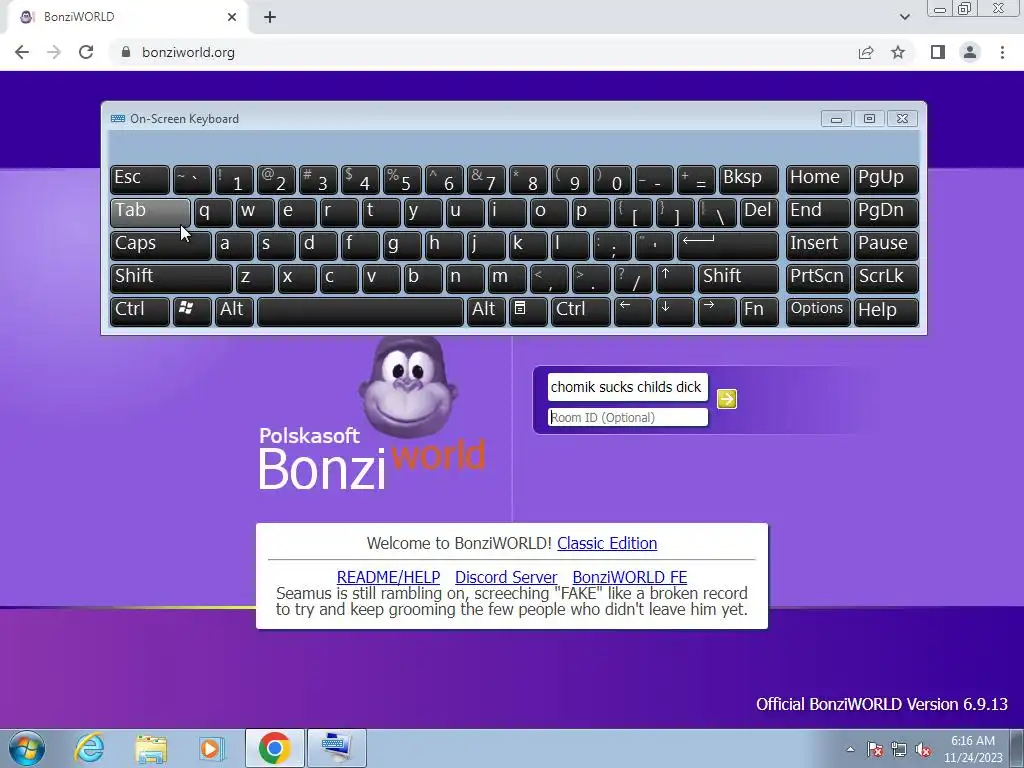Toggle the left Shift key
The height and width of the screenshot is (768, 1024).
point(171,278)
